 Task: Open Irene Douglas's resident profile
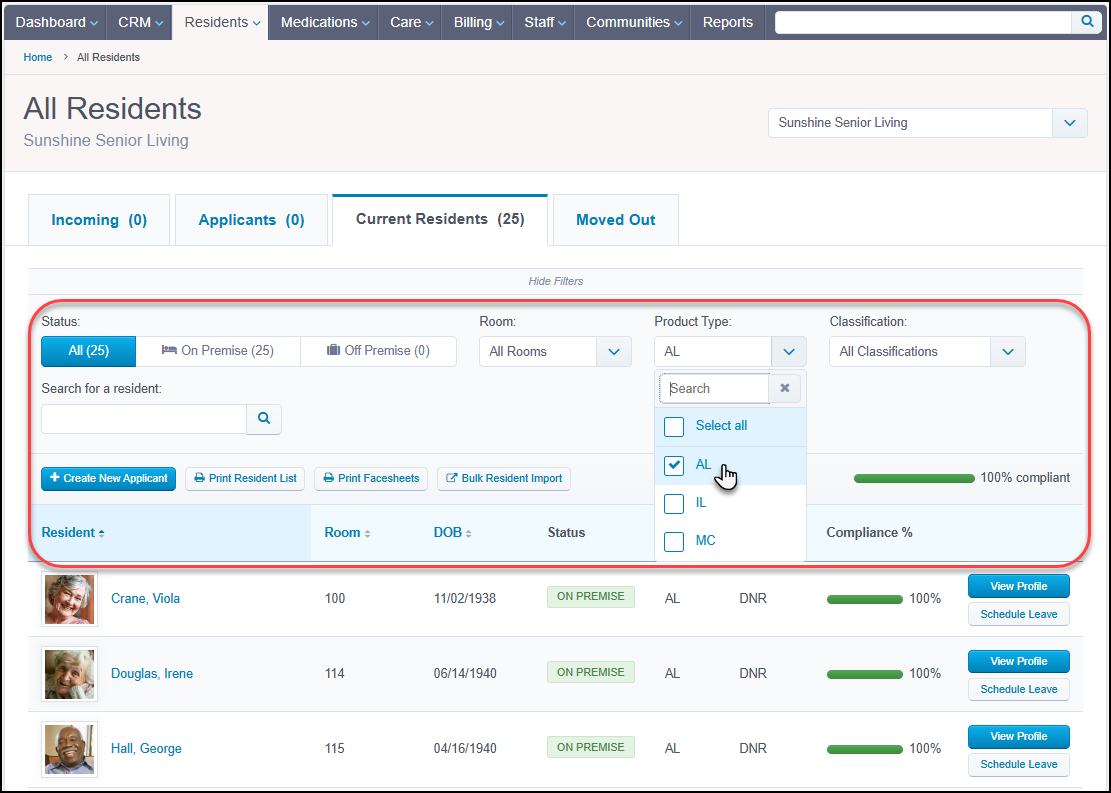[151, 673]
